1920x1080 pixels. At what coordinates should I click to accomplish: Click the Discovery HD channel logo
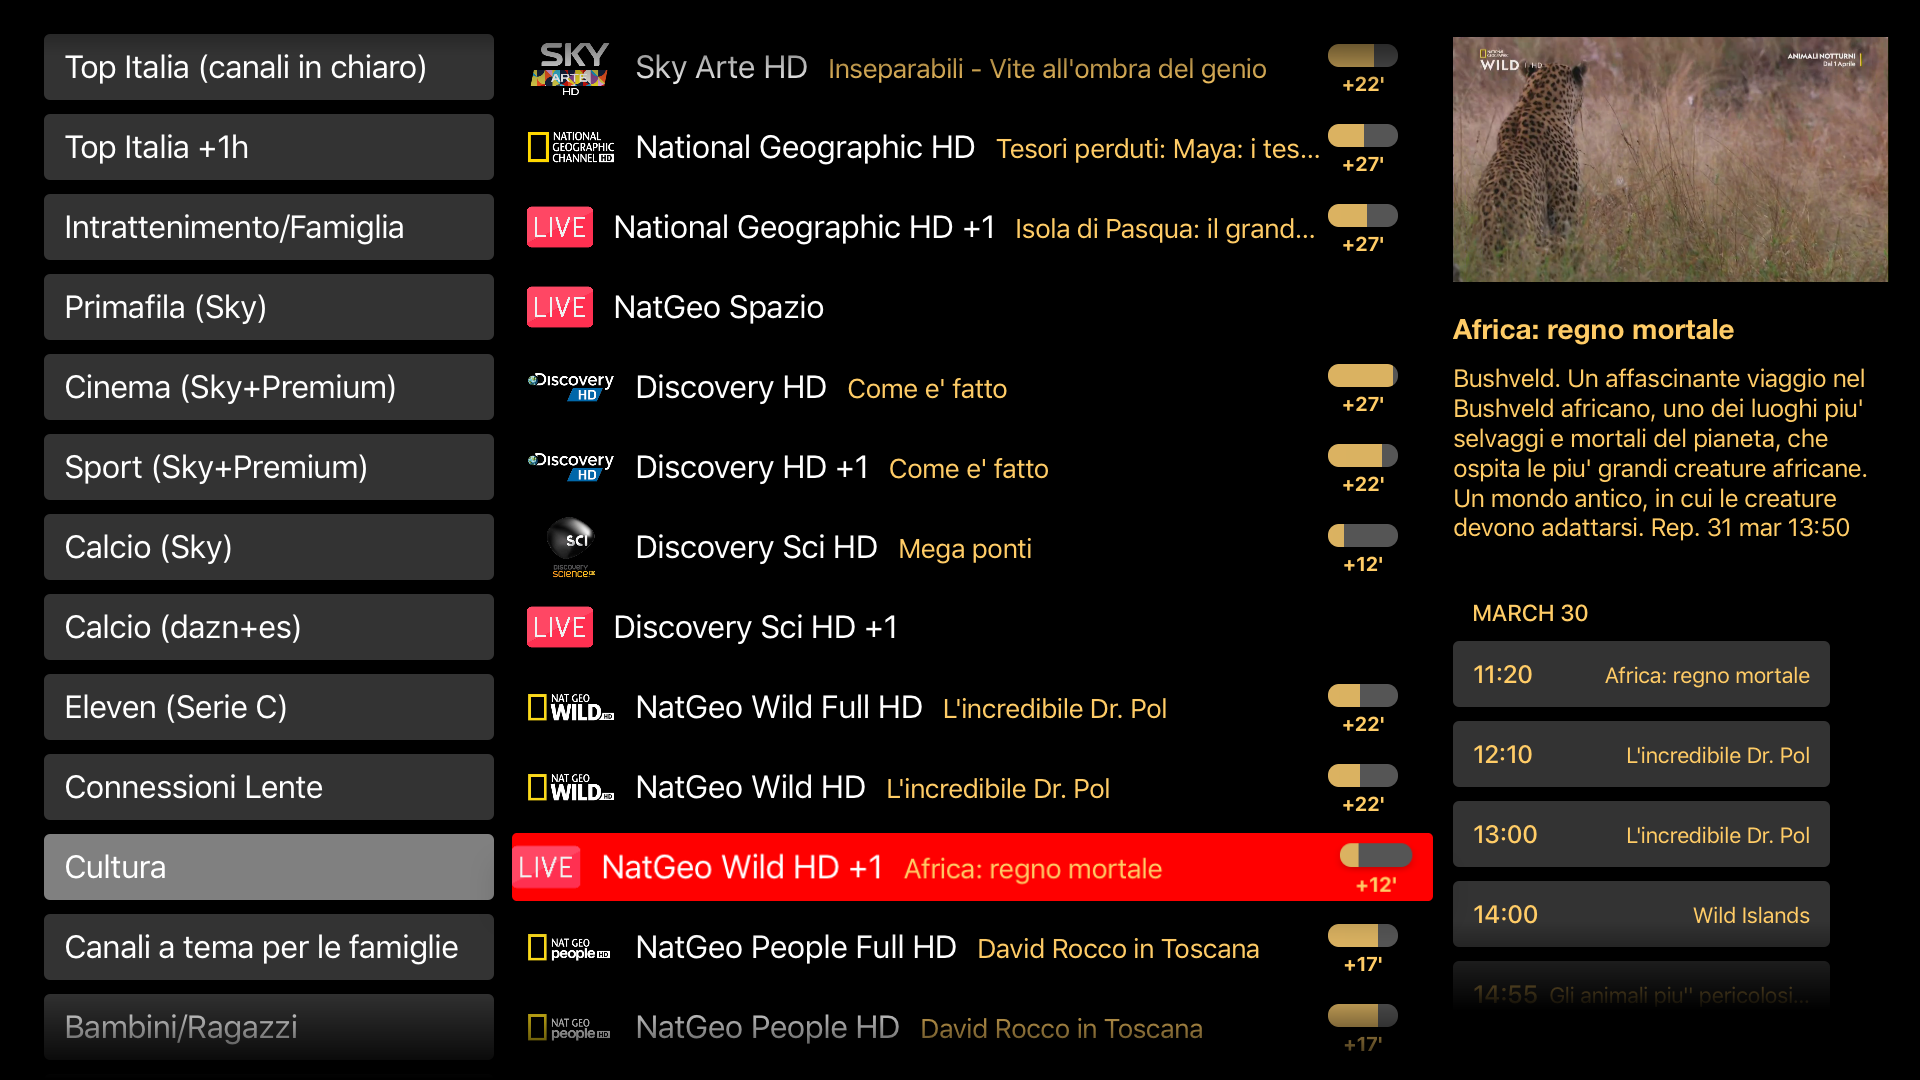pos(571,387)
